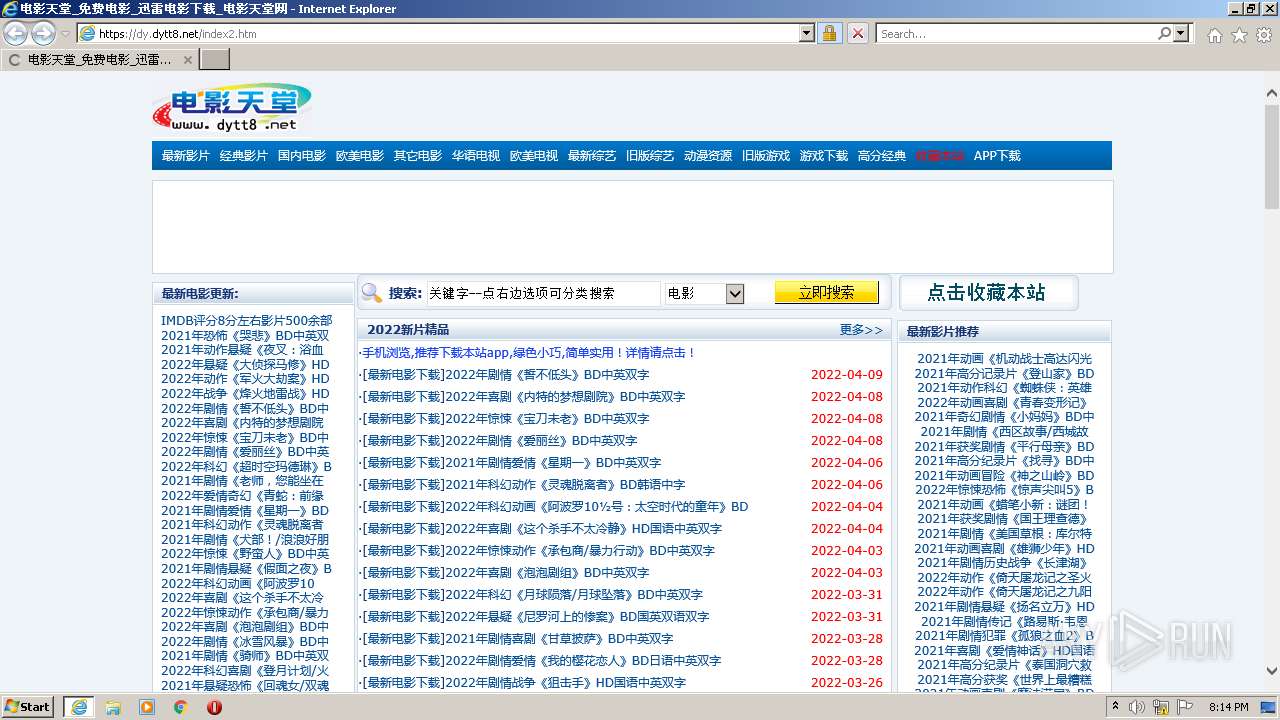Image resolution: width=1280 pixels, height=720 pixels.
Task: Click the security lock icon in address bar
Action: 829,34
